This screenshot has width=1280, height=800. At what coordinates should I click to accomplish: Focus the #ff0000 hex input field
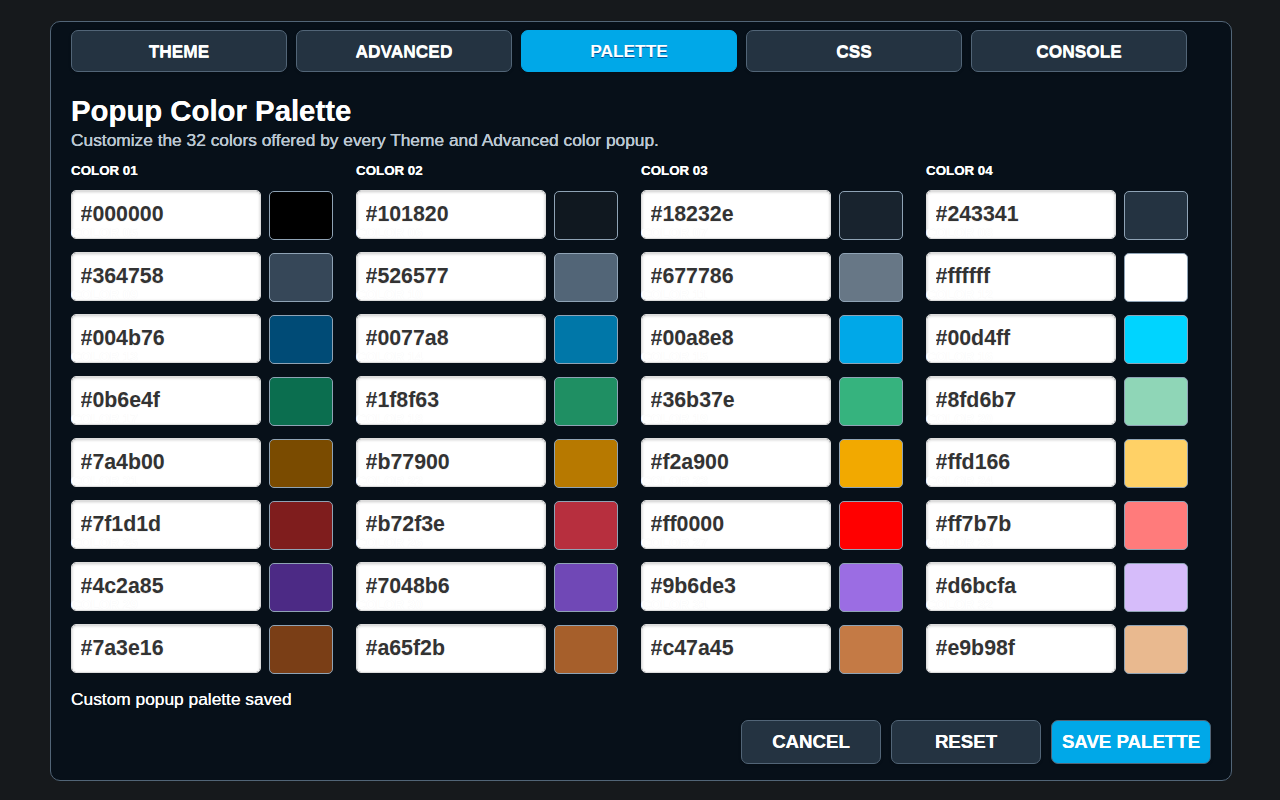(x=736, y=525)
